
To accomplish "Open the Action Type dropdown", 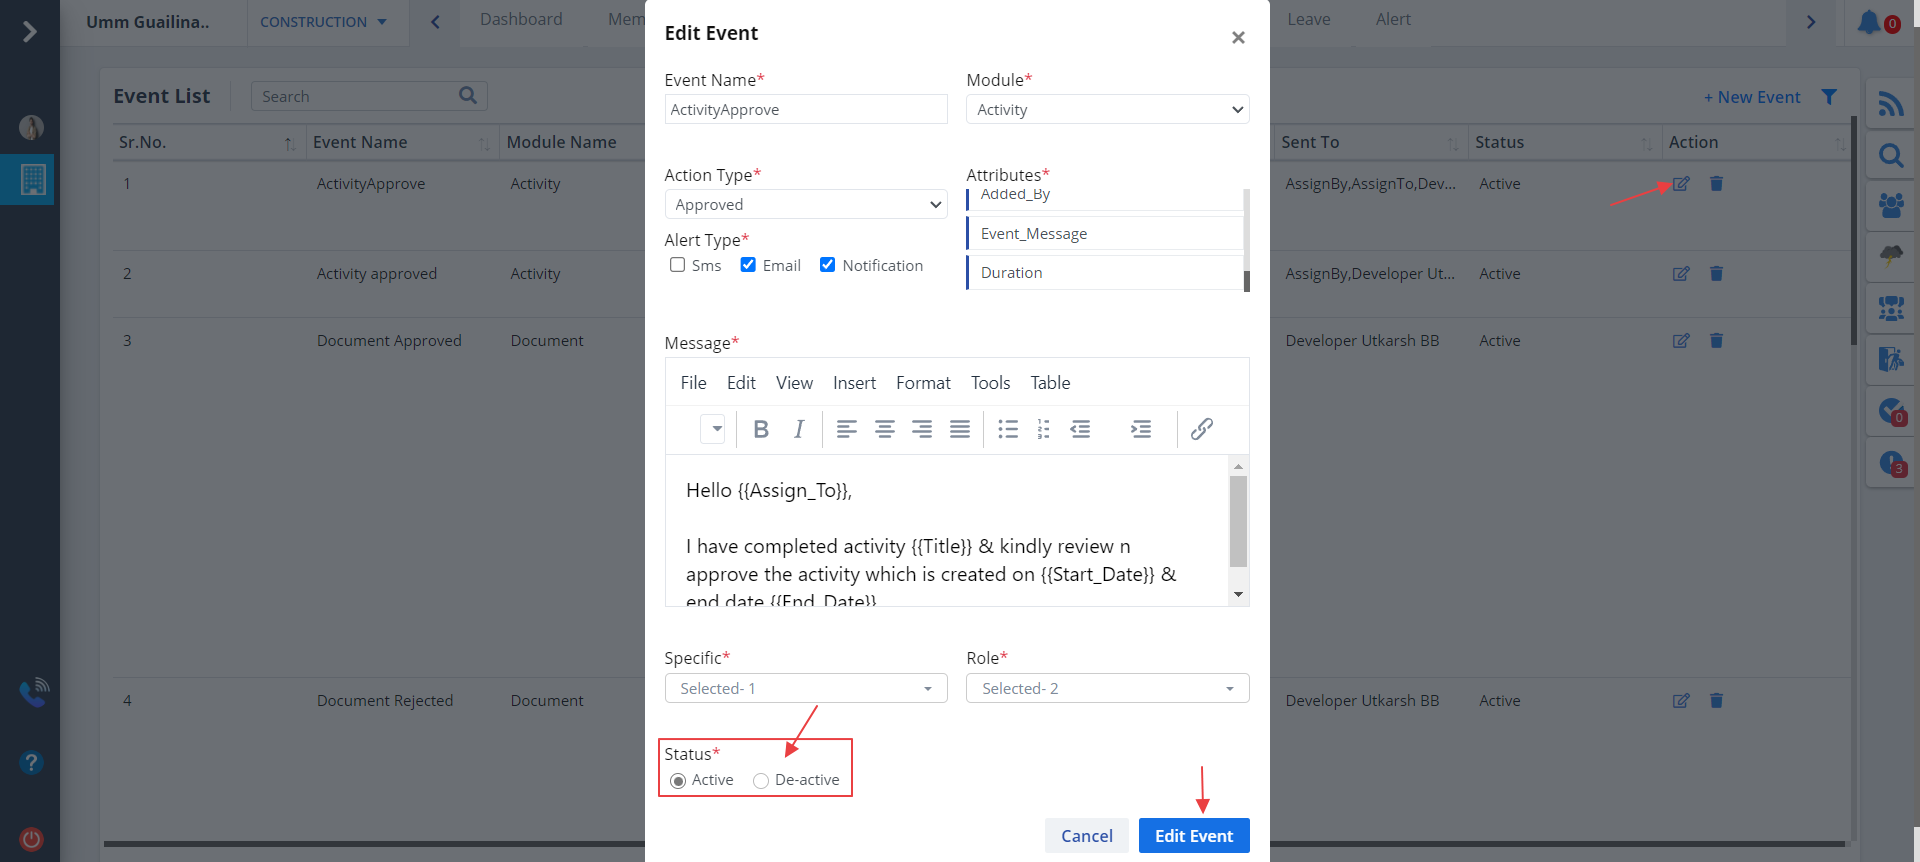I will point(805,205).
